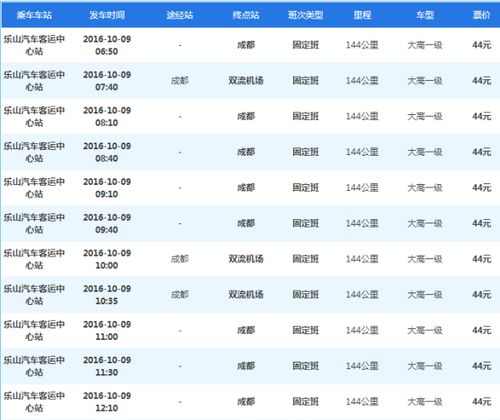
Task: Click 成都 via-station in 07:40 row
Action: [x=180, y=81]
